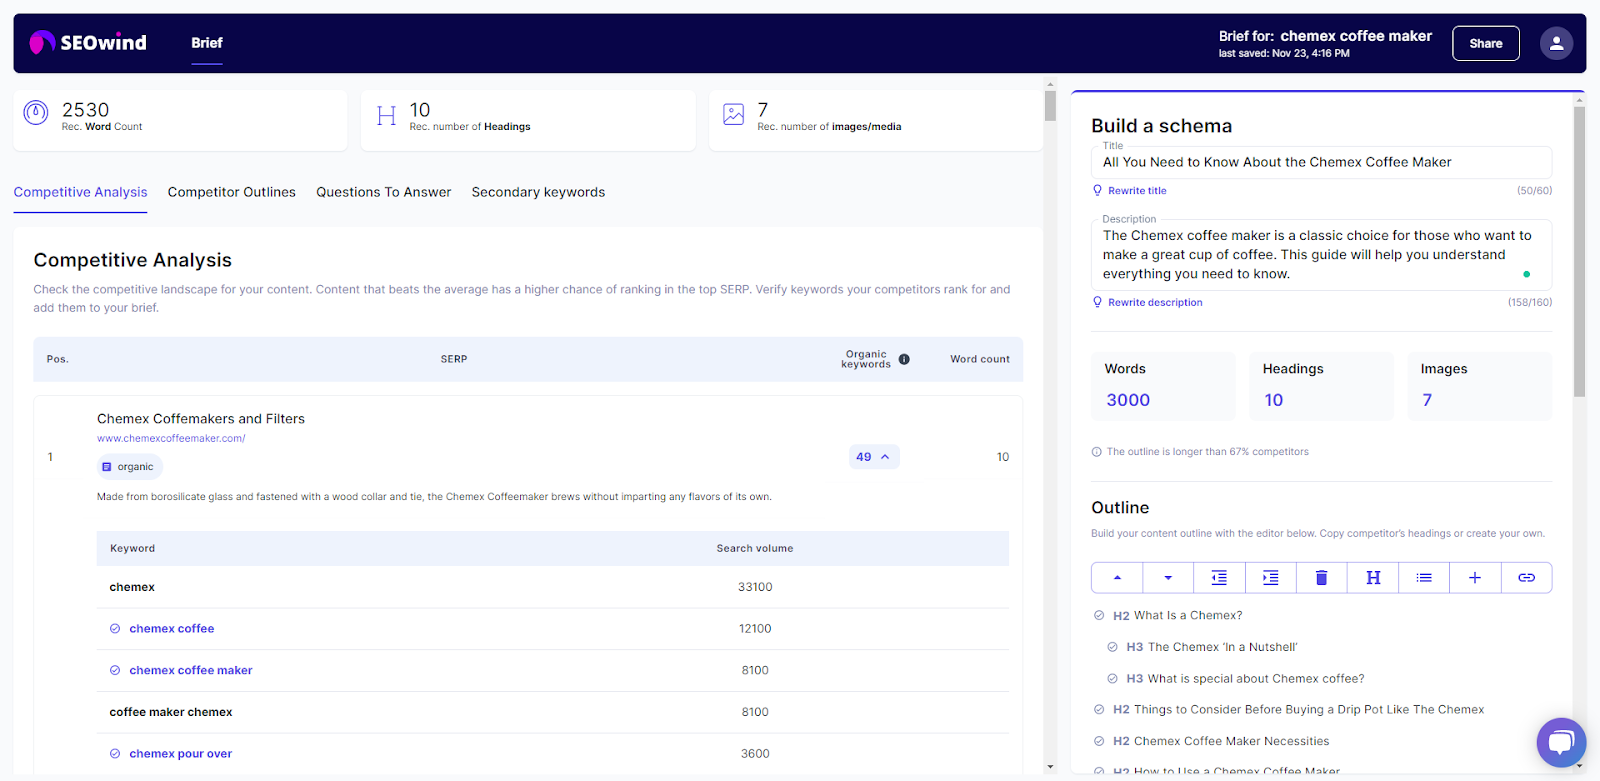Click the Headings value 10 in schema

point(1273,400)
